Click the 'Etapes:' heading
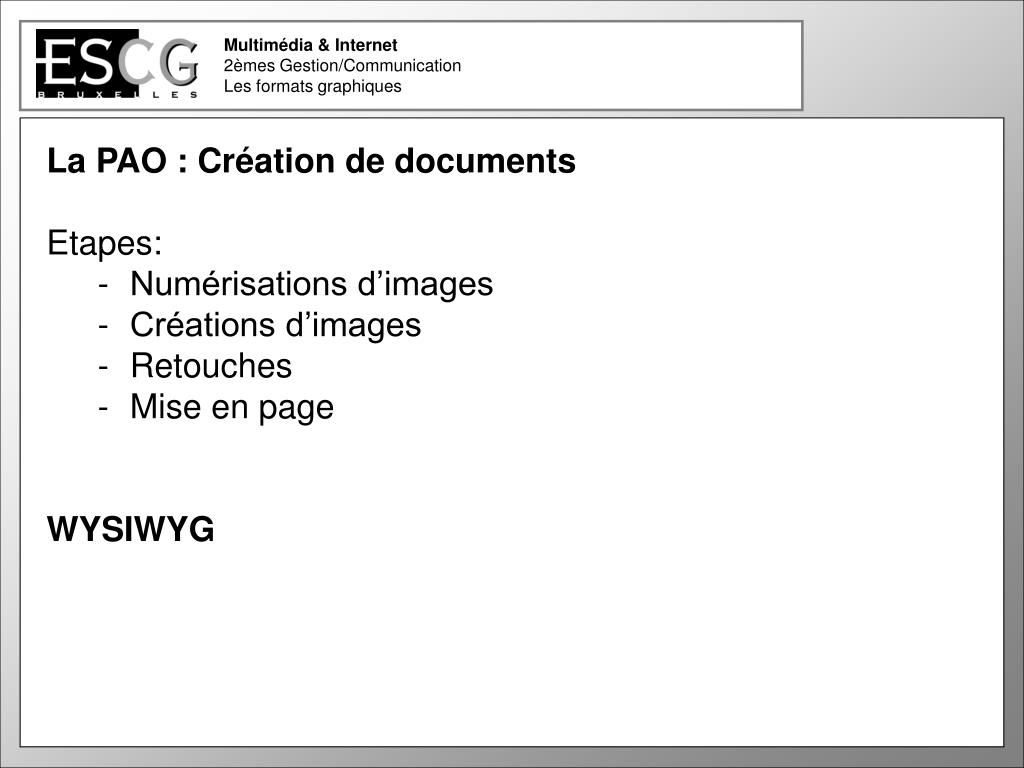The width and height of the screenshot is (1024, 768). 104,244
